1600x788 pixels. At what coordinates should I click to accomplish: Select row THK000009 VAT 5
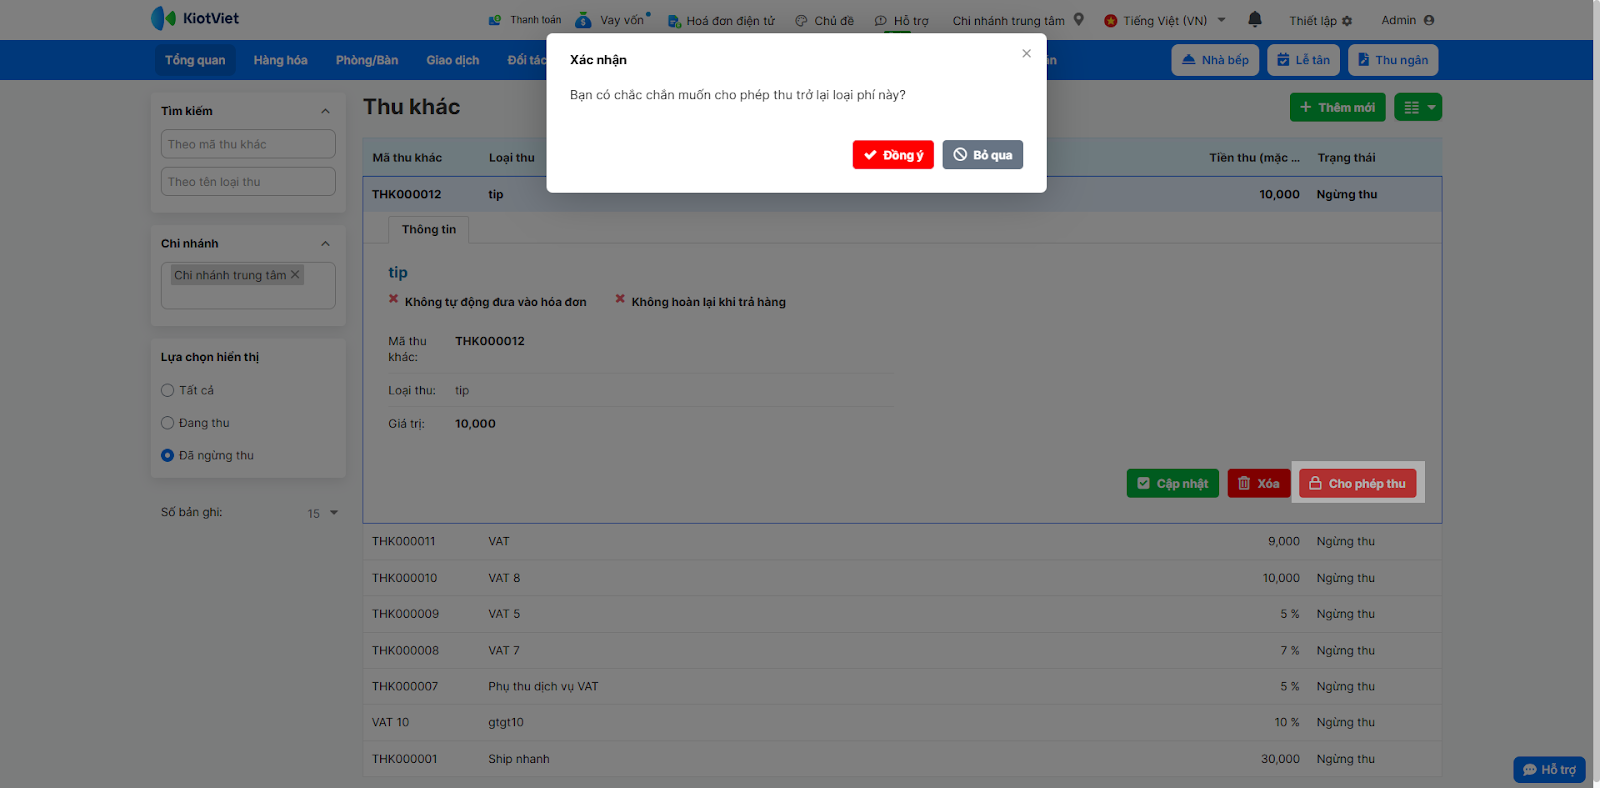pyautogui.click(x=902, y=614)
